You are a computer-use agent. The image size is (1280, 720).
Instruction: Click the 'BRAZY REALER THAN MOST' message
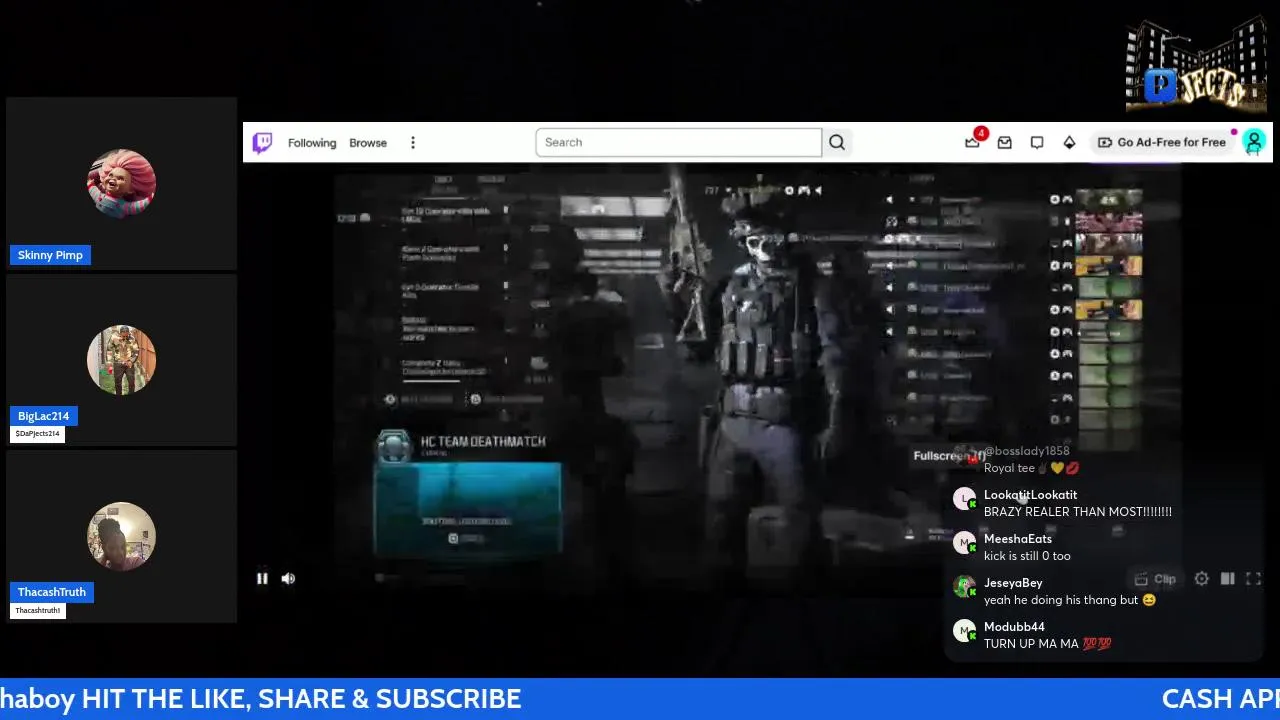pos(1078,512)
